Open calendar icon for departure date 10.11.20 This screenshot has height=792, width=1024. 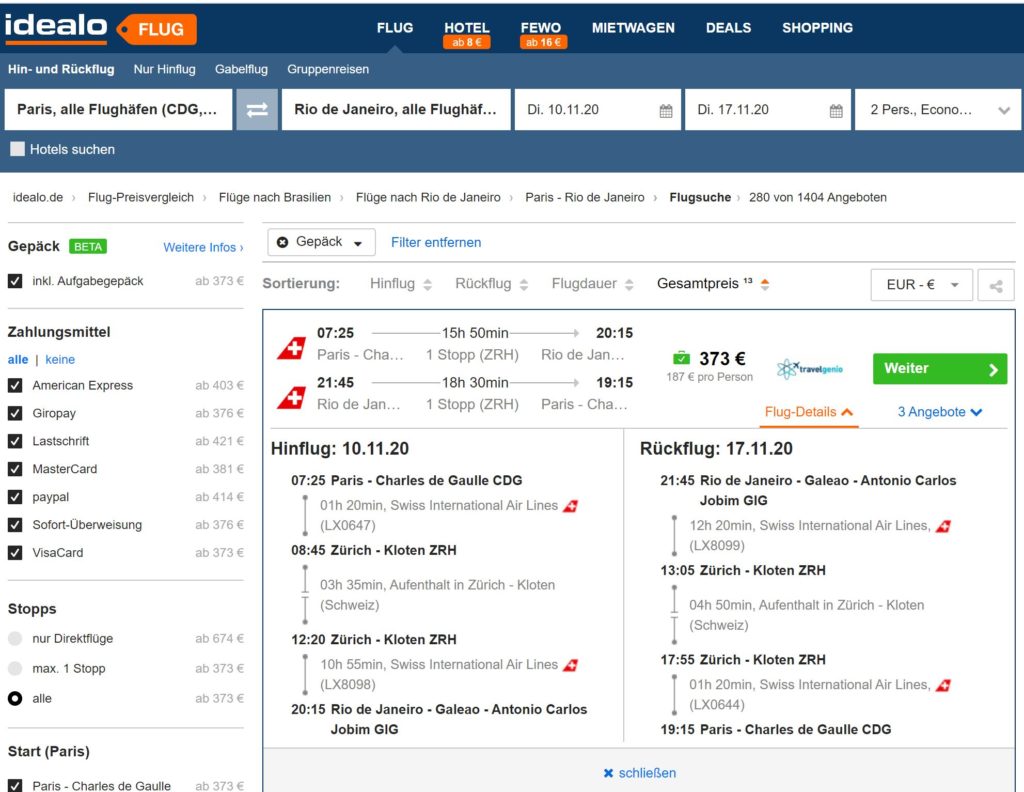[665, 110]
